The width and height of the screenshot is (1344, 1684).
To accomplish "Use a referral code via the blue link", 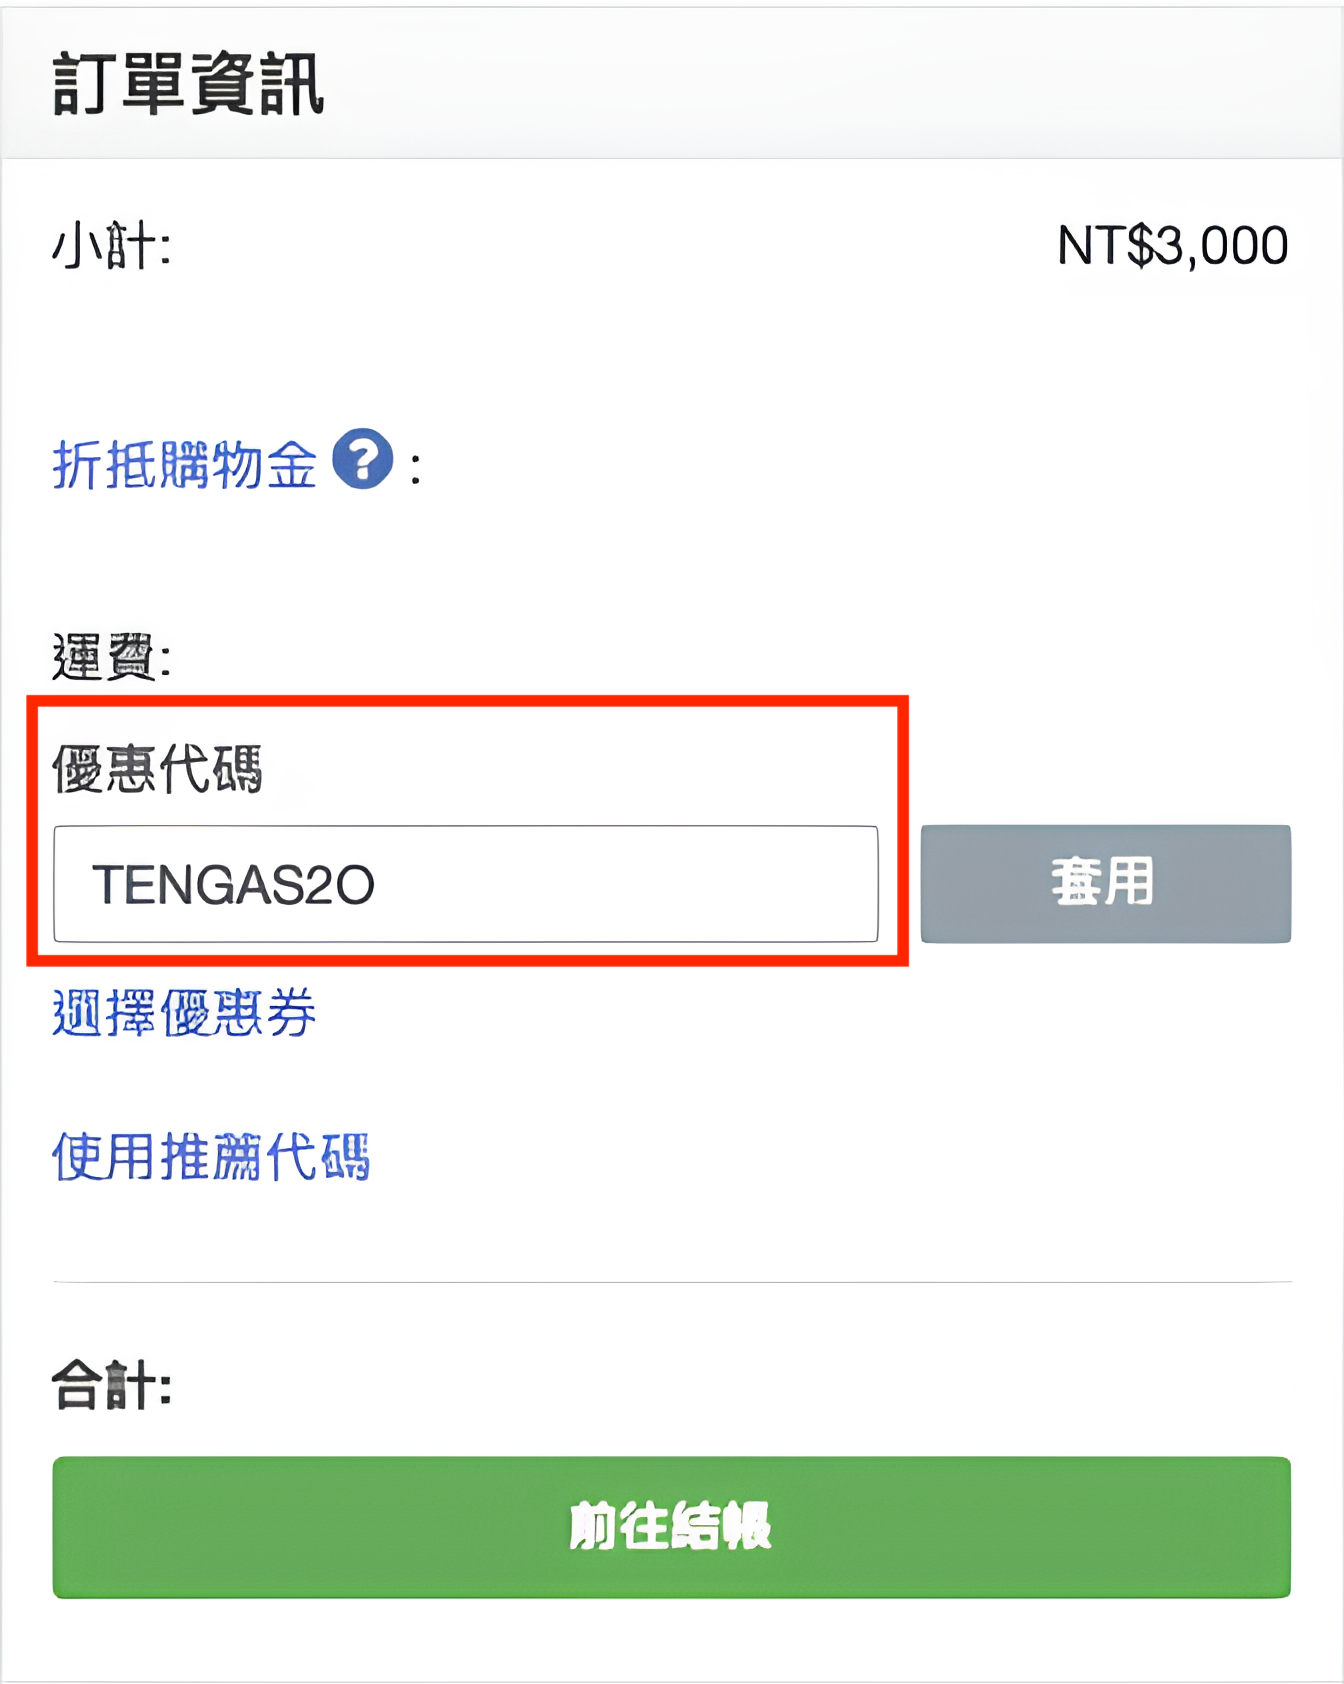I will (211, 1157).
